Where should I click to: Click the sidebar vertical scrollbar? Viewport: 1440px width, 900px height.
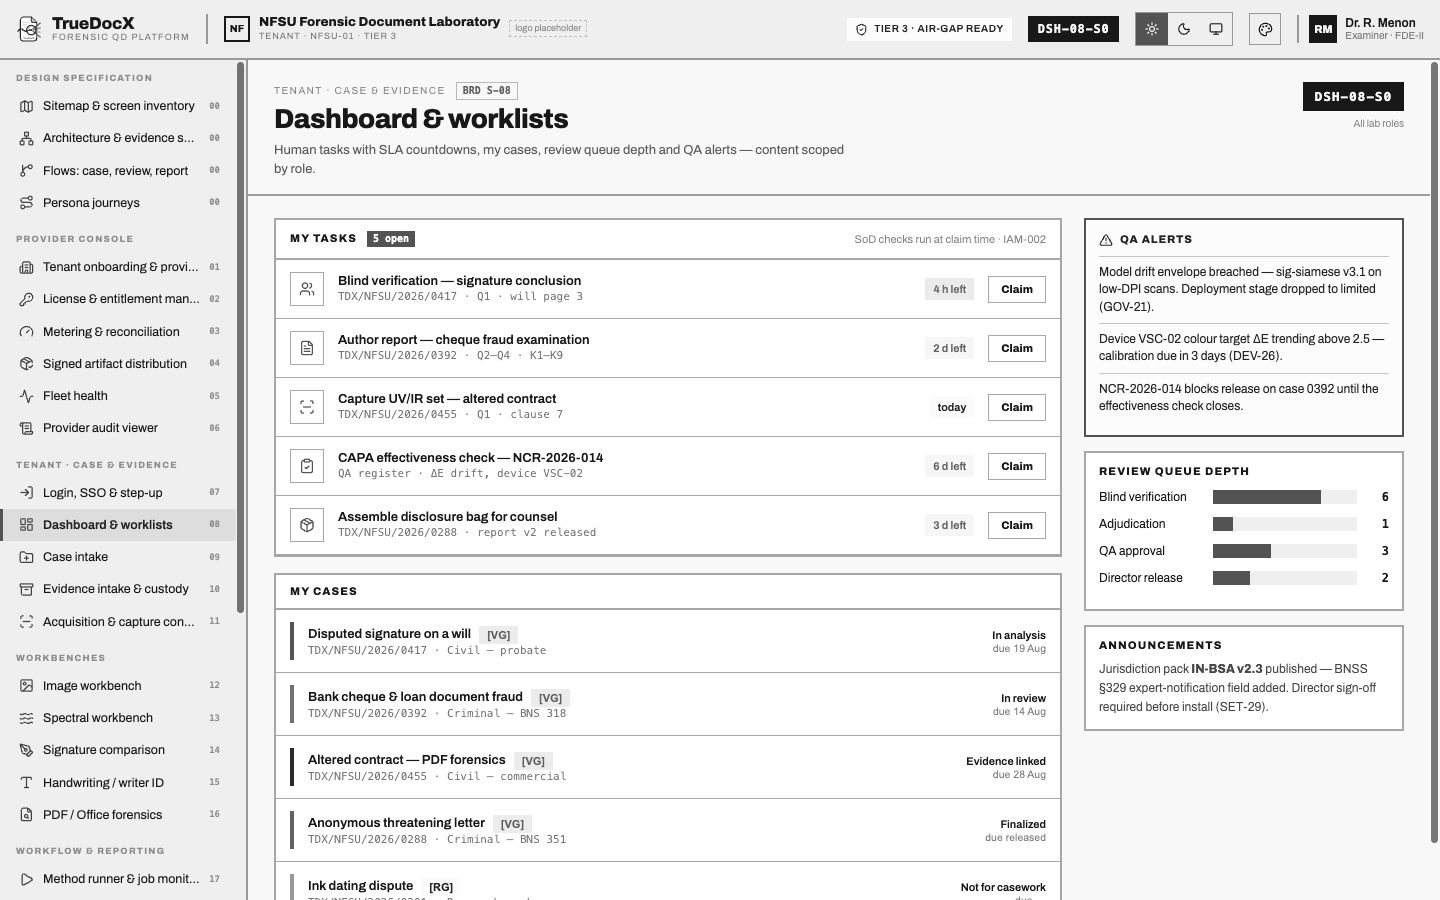(x=240, y=337)
